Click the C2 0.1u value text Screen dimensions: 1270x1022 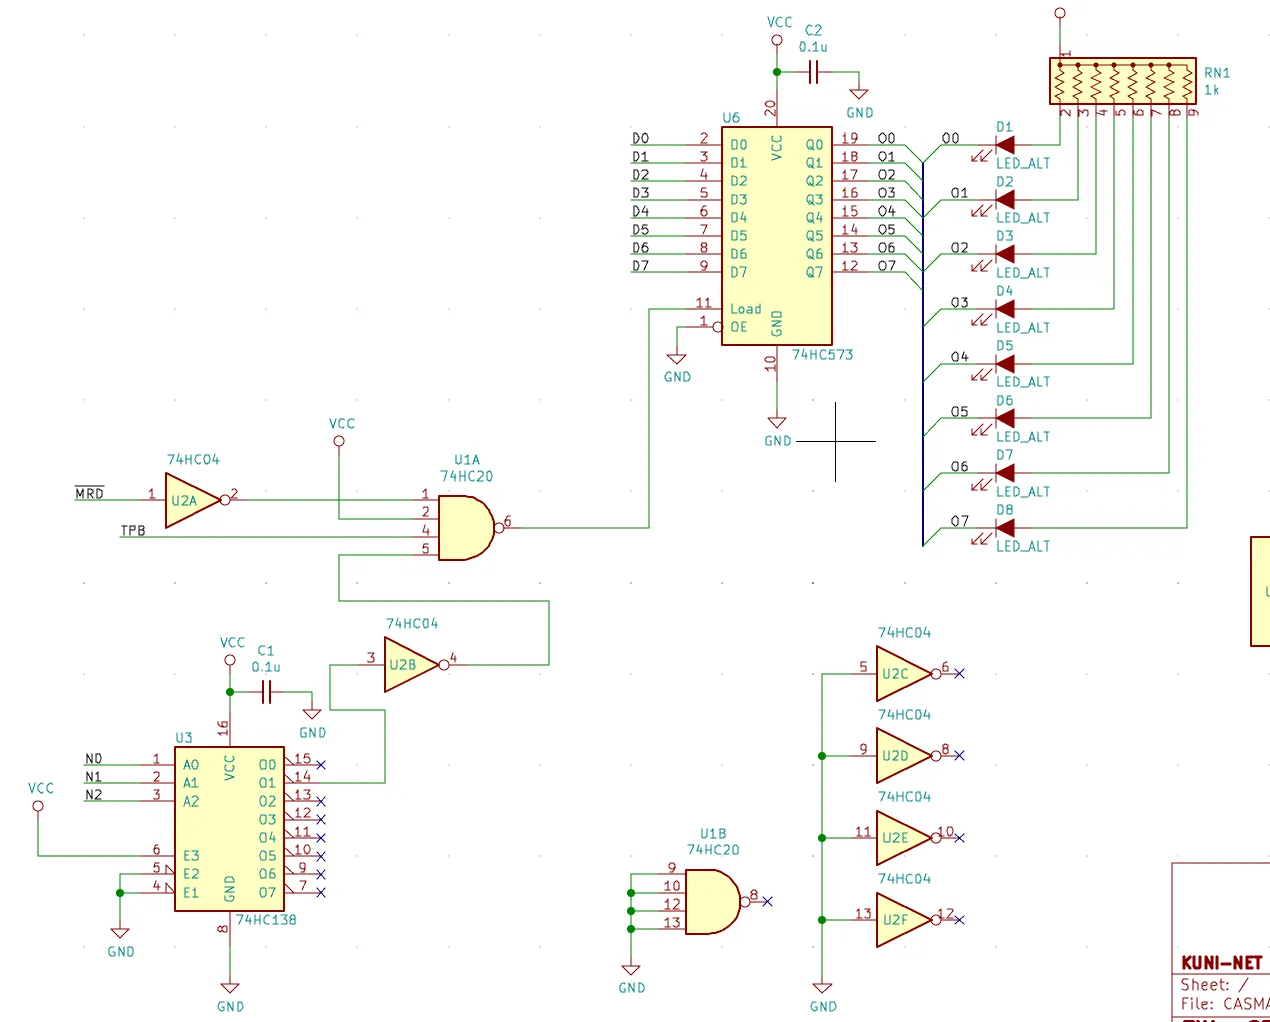[813, 47]
